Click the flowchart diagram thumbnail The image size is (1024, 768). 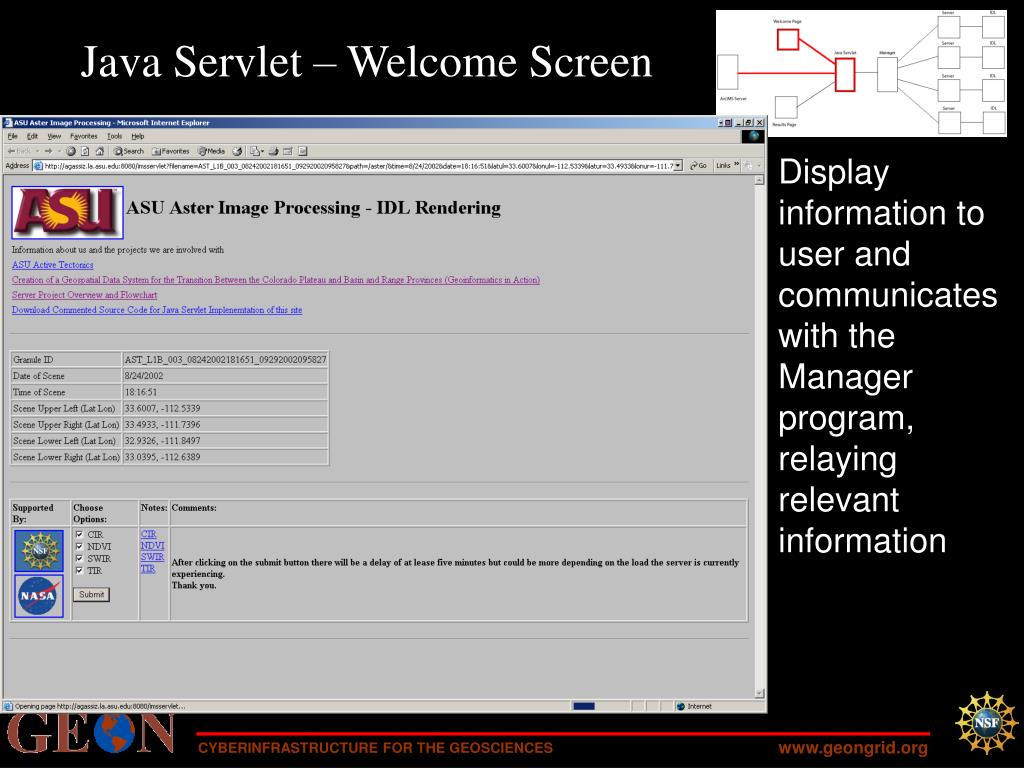tap(861, 73)
